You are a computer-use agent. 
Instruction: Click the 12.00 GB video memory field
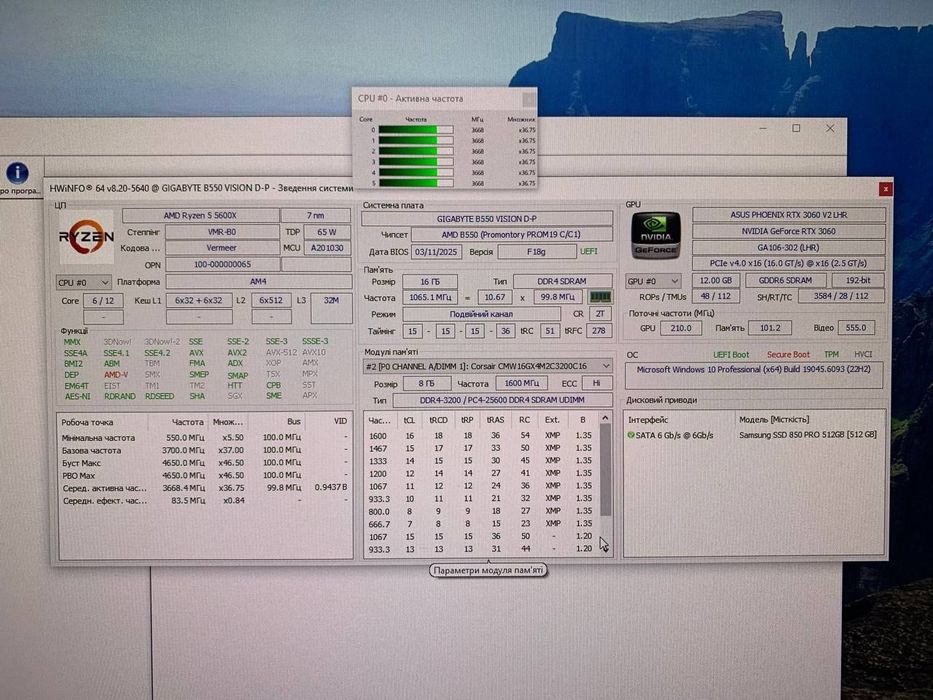[716, 280]
